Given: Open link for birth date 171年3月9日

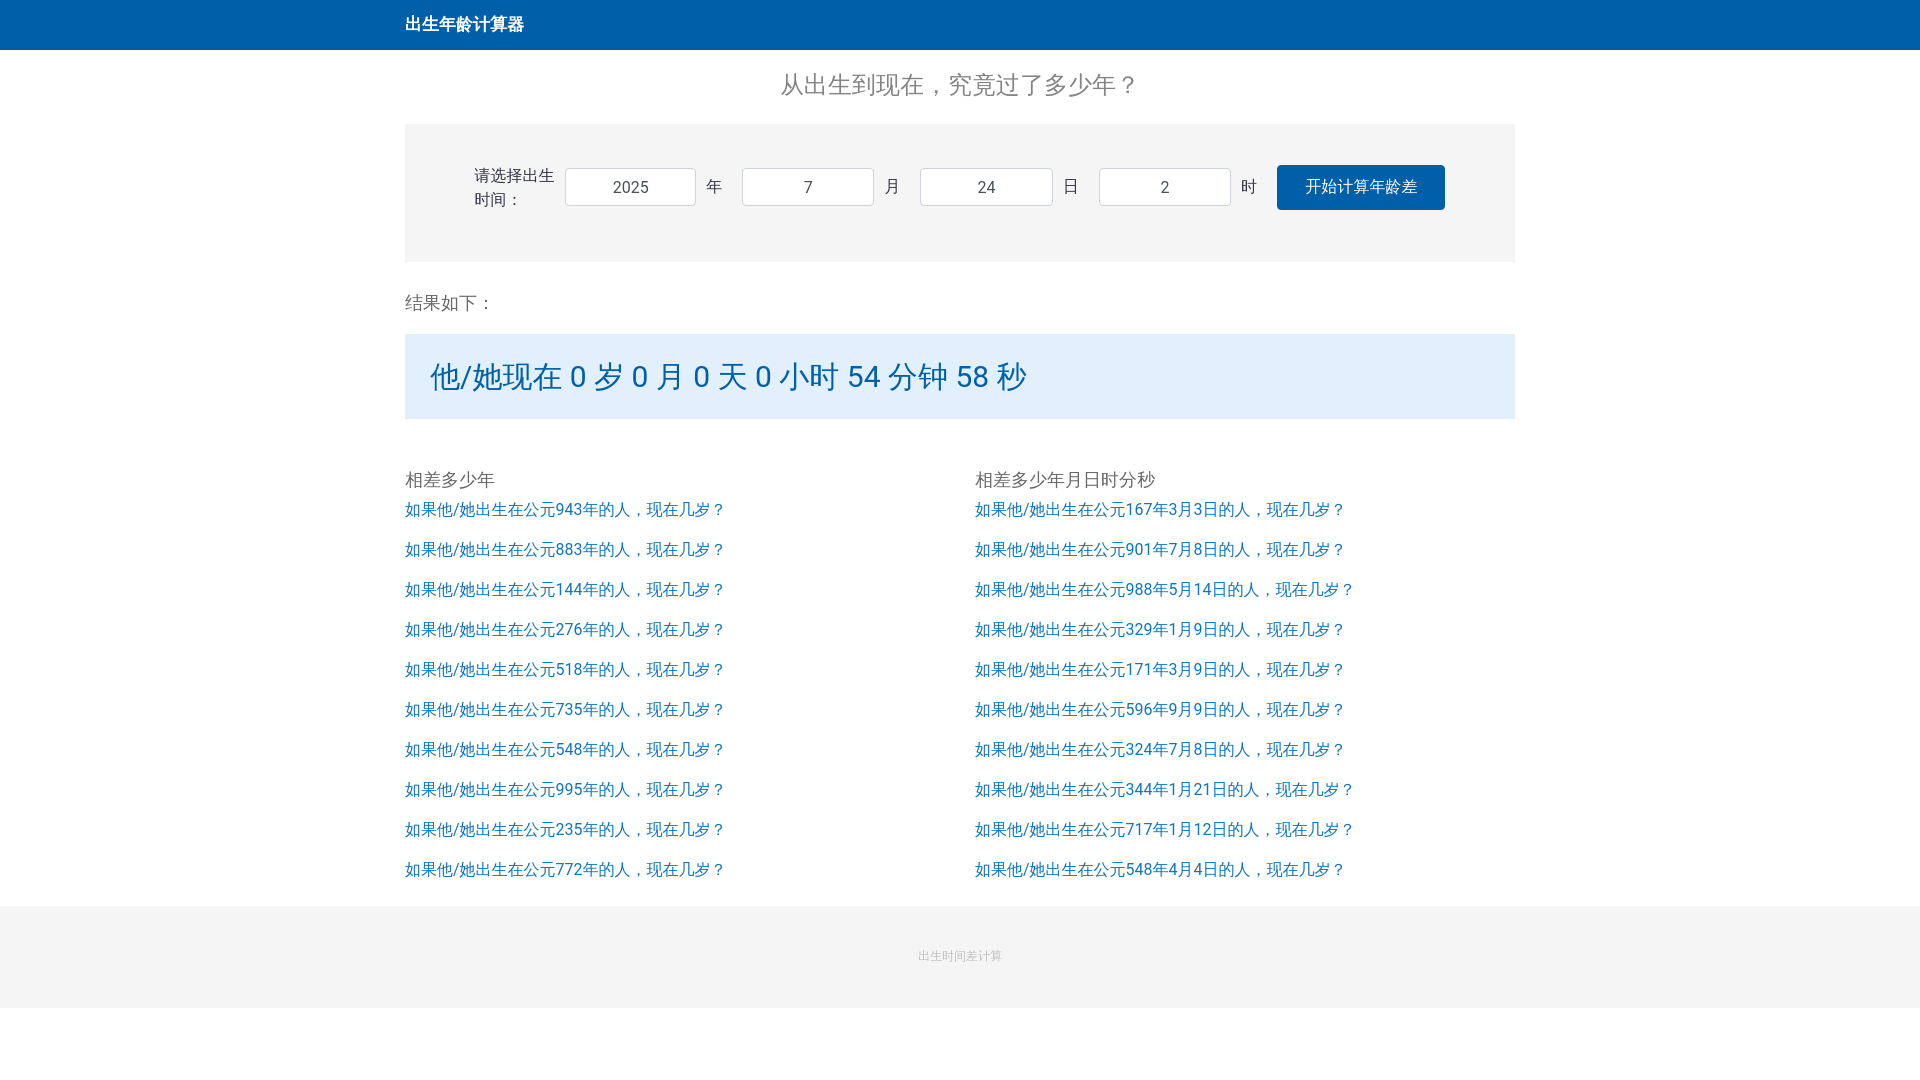Looking at the screenshot, I should point(1160,670).
